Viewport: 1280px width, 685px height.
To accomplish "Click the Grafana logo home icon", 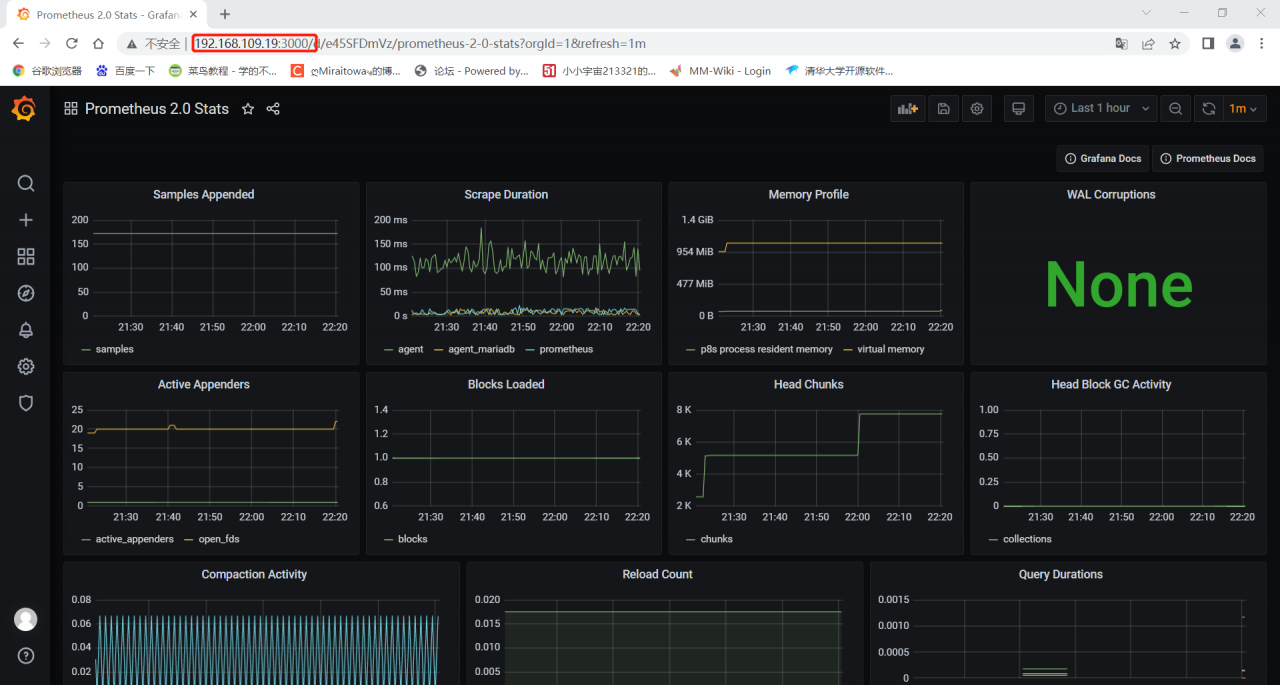I will [x=24, y=109].
